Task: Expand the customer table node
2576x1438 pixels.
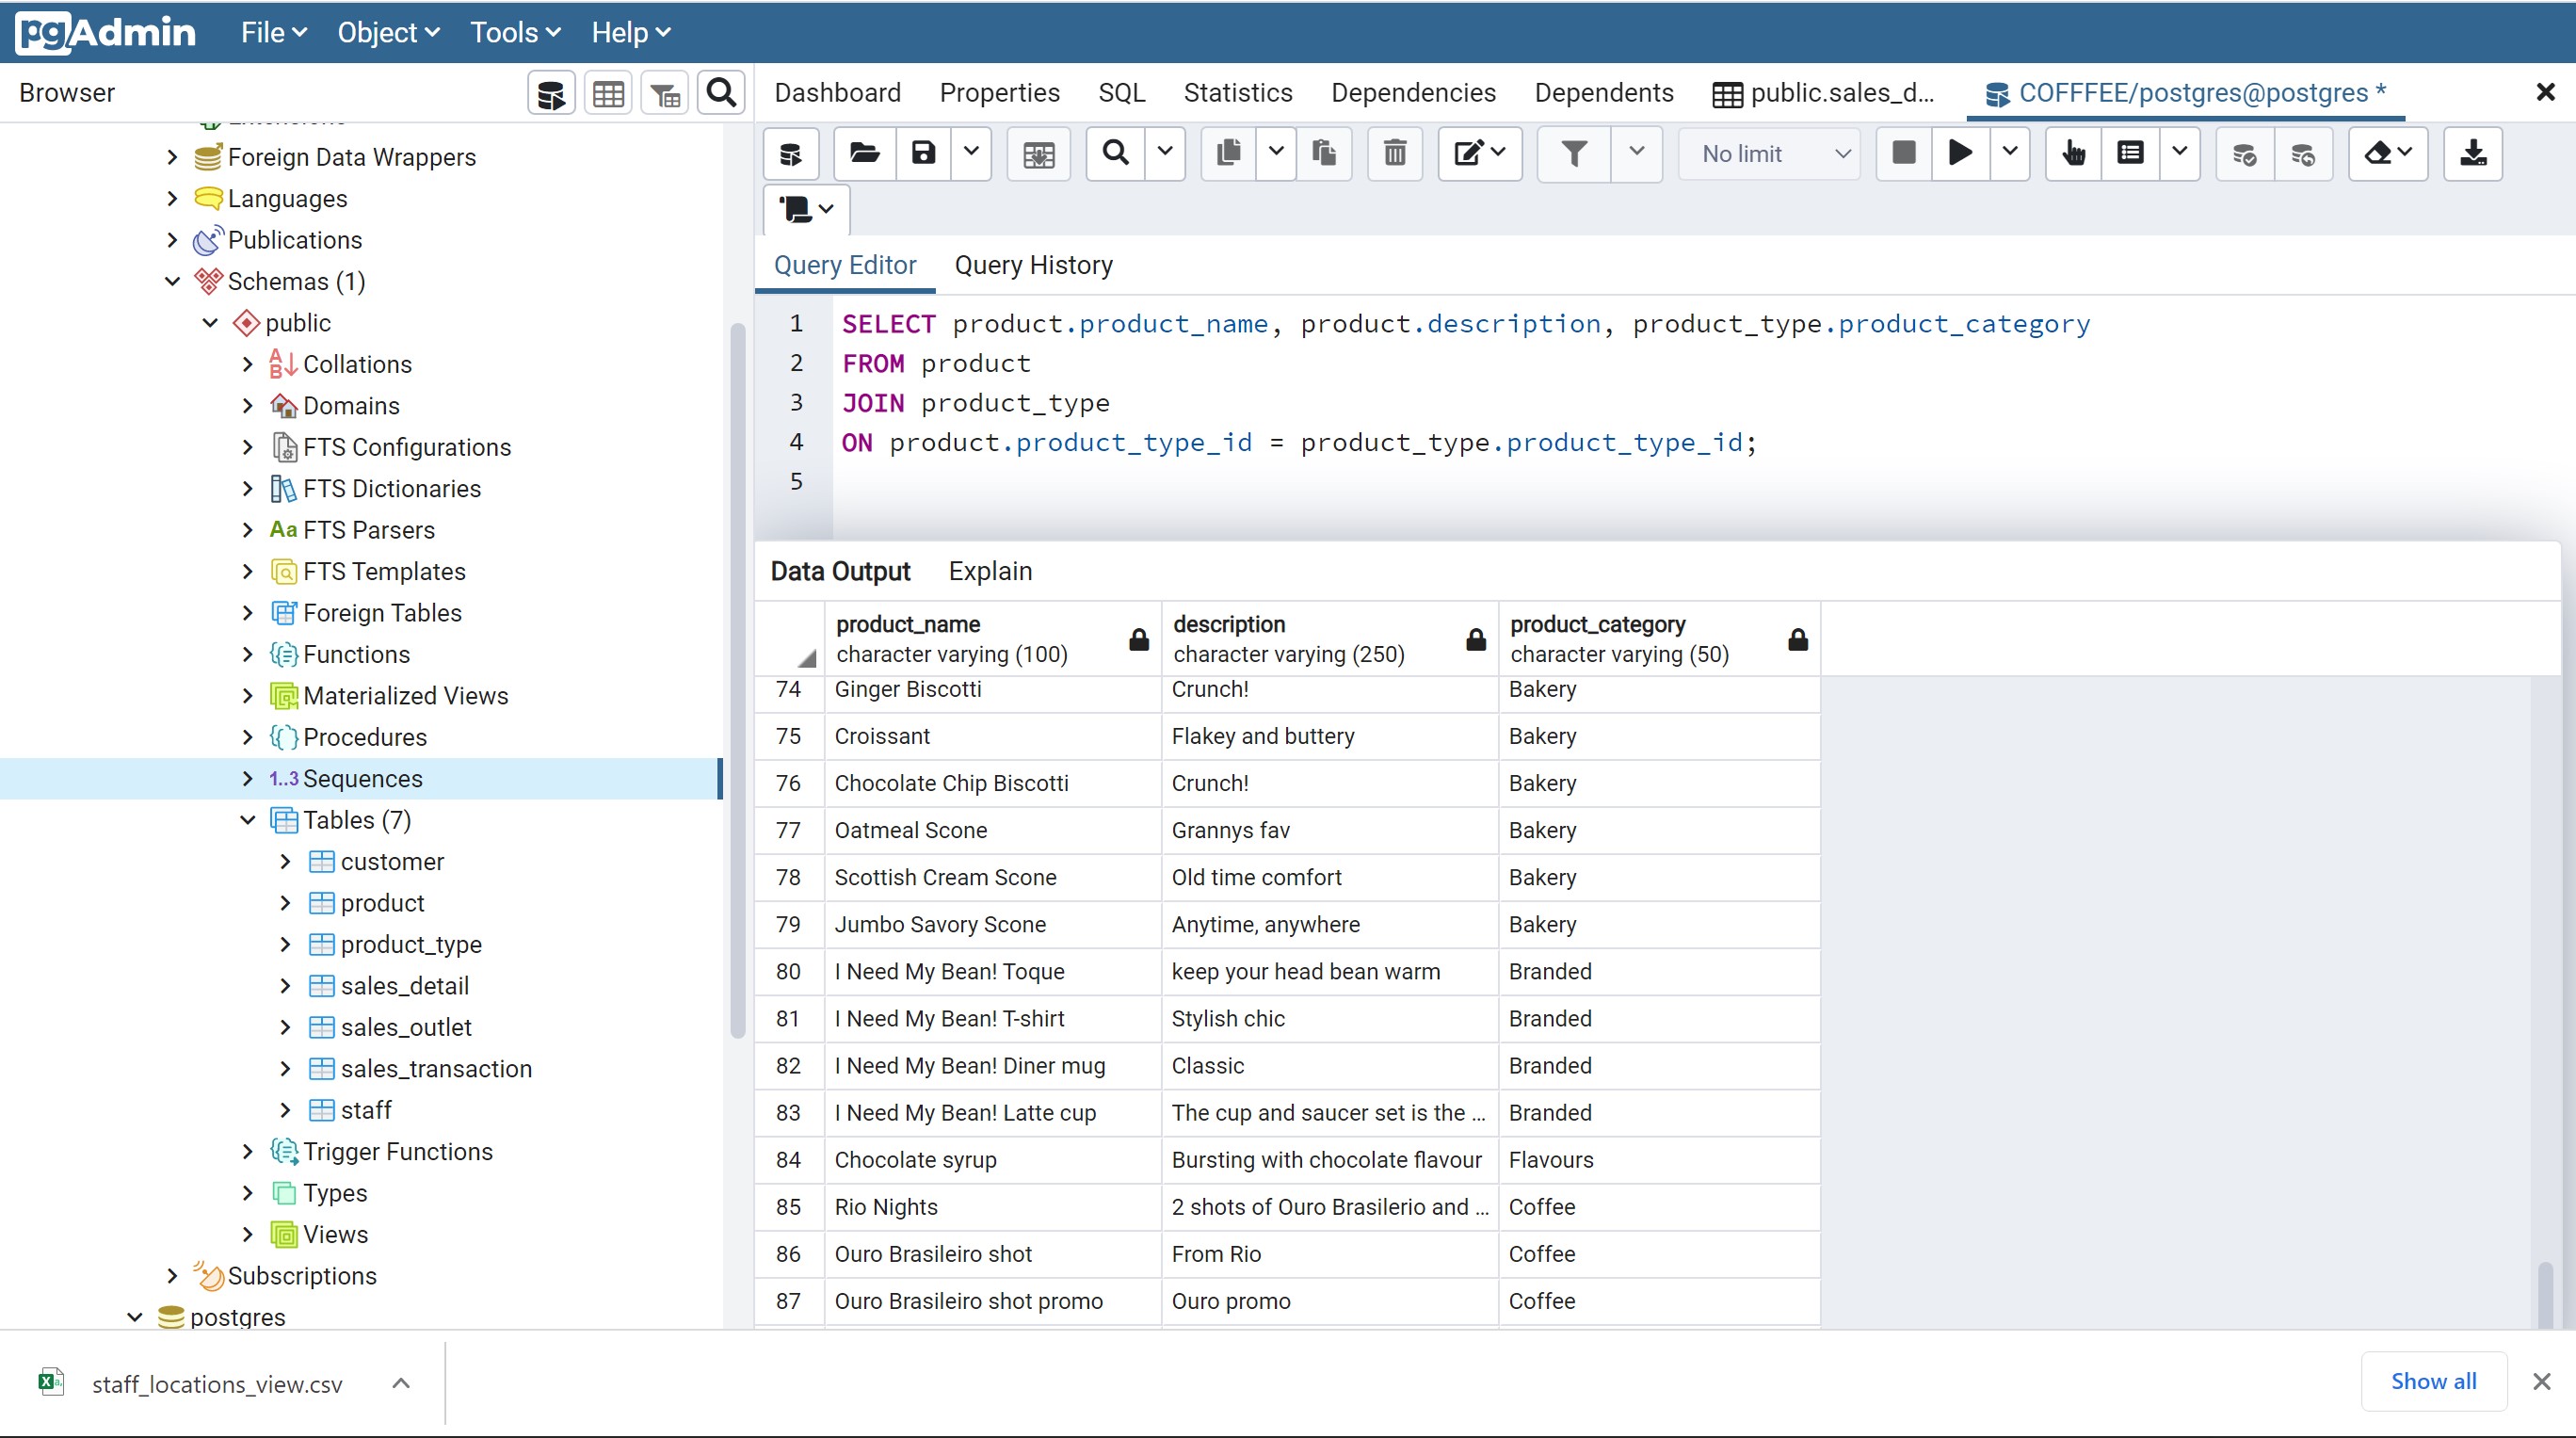Action: point(284,861)
